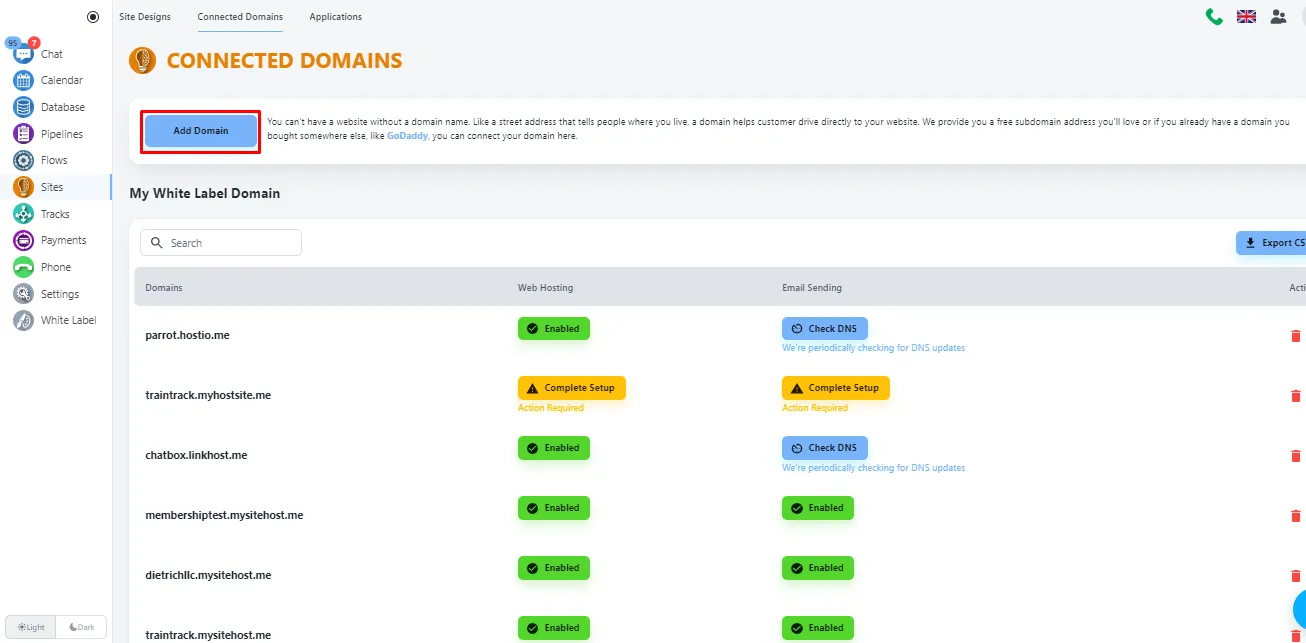Open the Tracks sidebar icon
Screen dimensions: 1306x643
click(x=23, y=214)
